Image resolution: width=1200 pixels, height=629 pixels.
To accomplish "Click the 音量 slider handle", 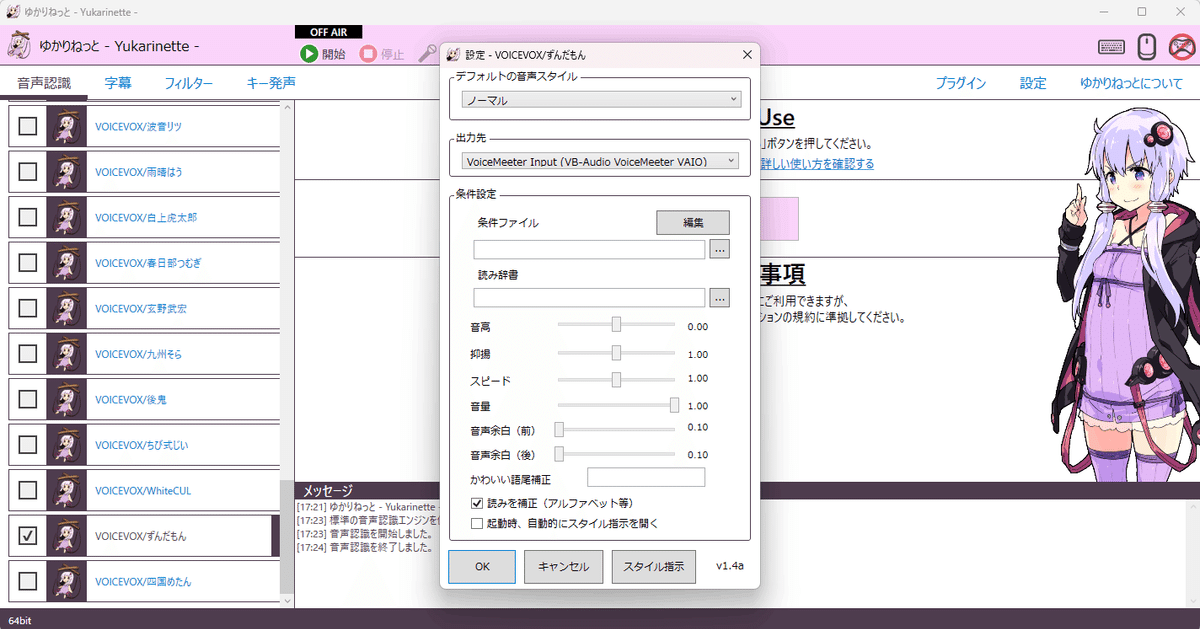I will 675,405.
